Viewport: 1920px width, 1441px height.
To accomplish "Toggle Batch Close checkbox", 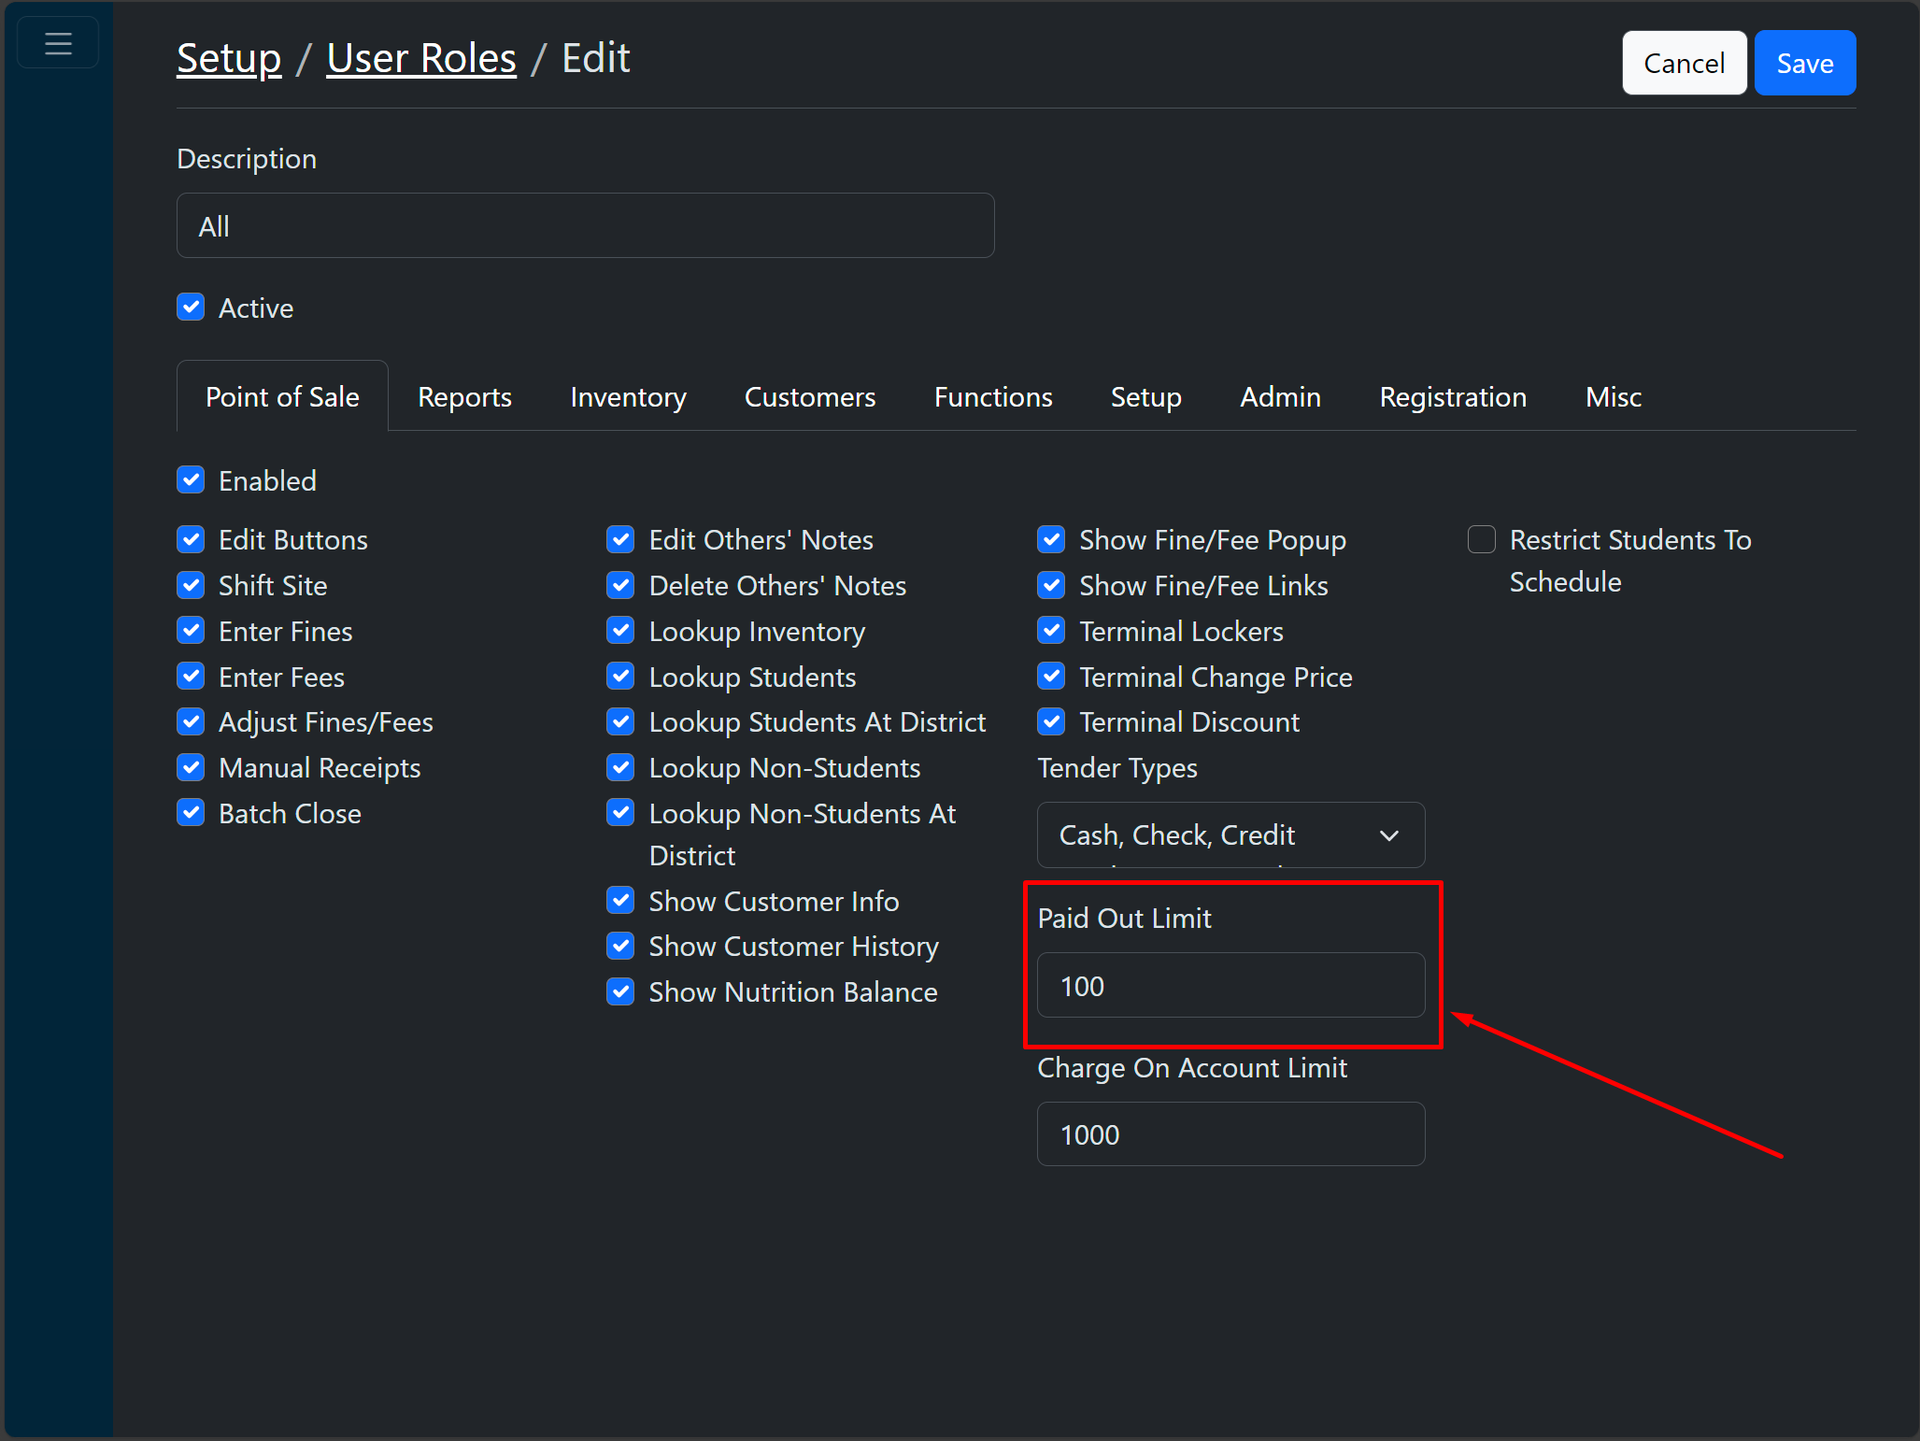I will (x=191, y=813).
